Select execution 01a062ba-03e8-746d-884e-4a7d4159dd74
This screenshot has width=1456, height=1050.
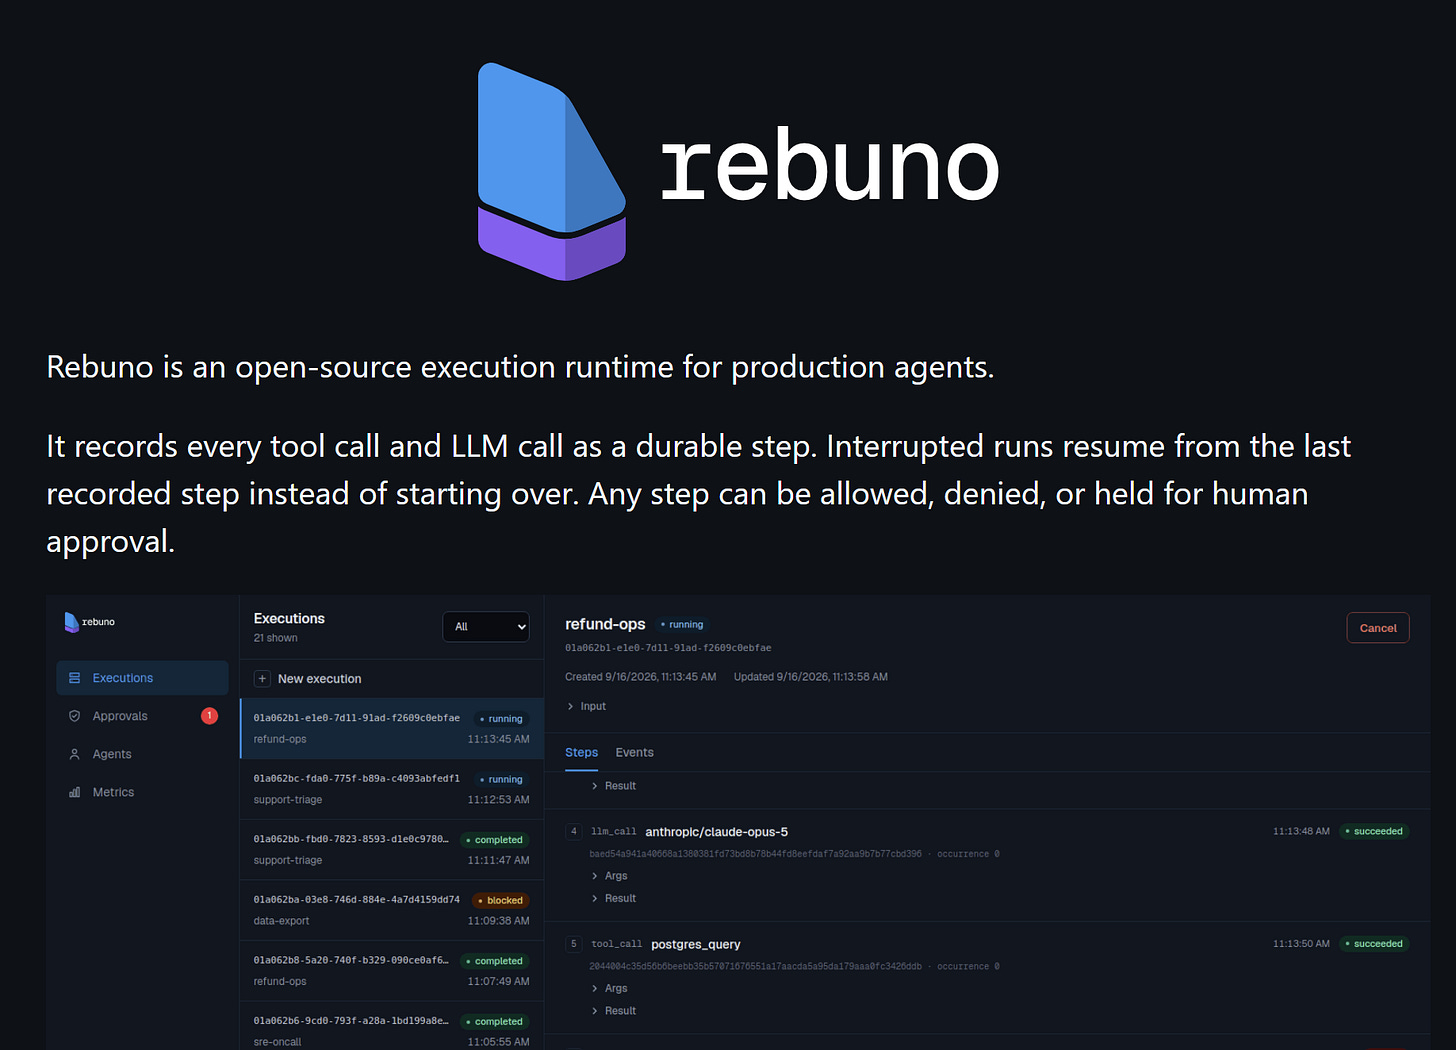point(392,910)
